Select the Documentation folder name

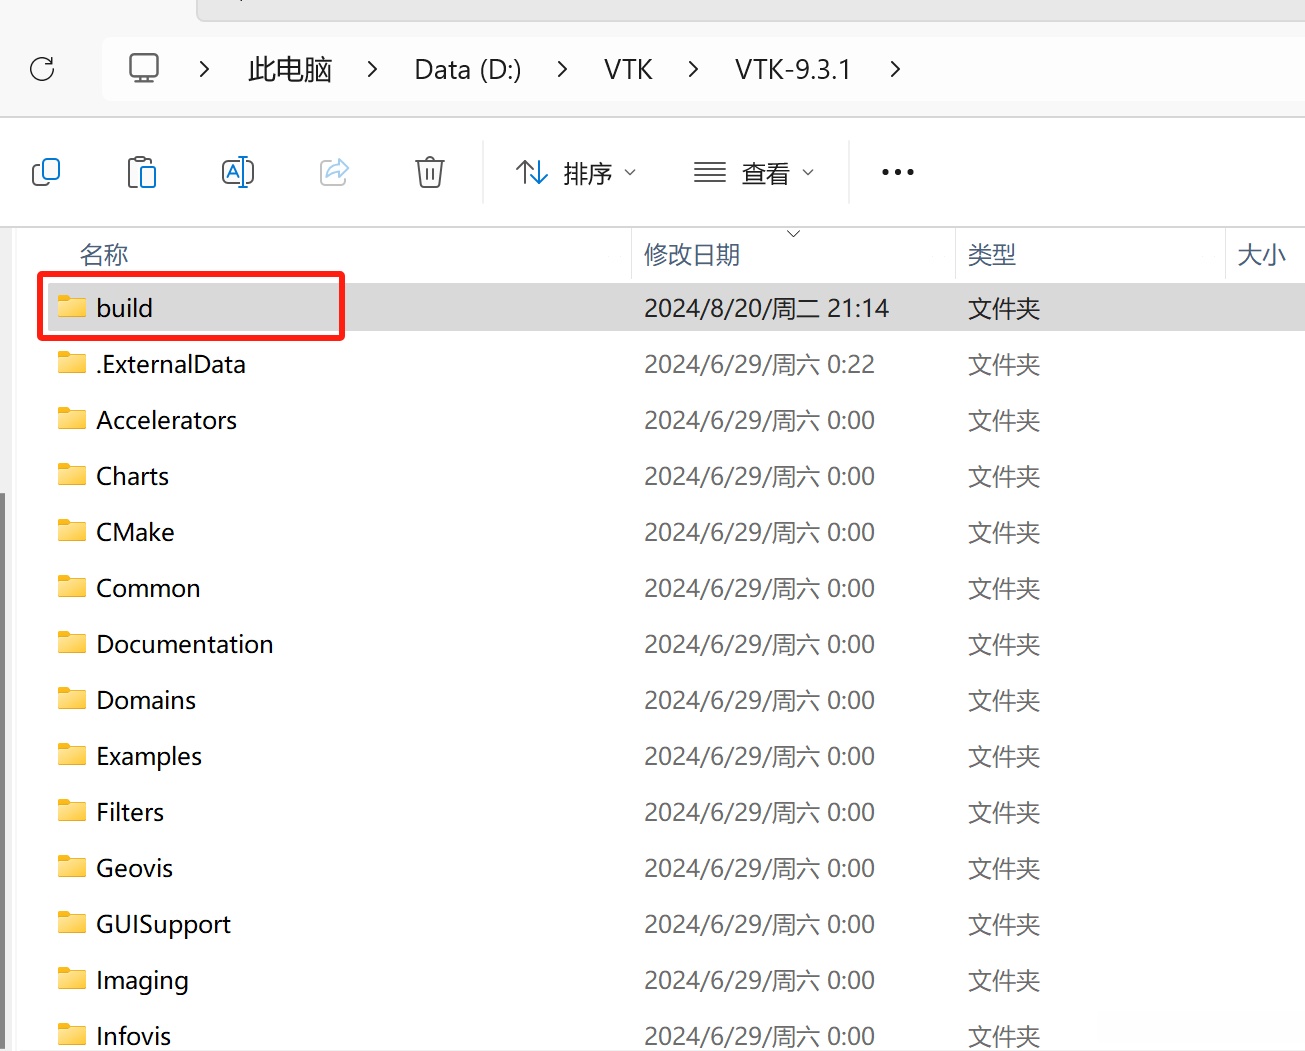pyautogui.click(x=185, y=644)
